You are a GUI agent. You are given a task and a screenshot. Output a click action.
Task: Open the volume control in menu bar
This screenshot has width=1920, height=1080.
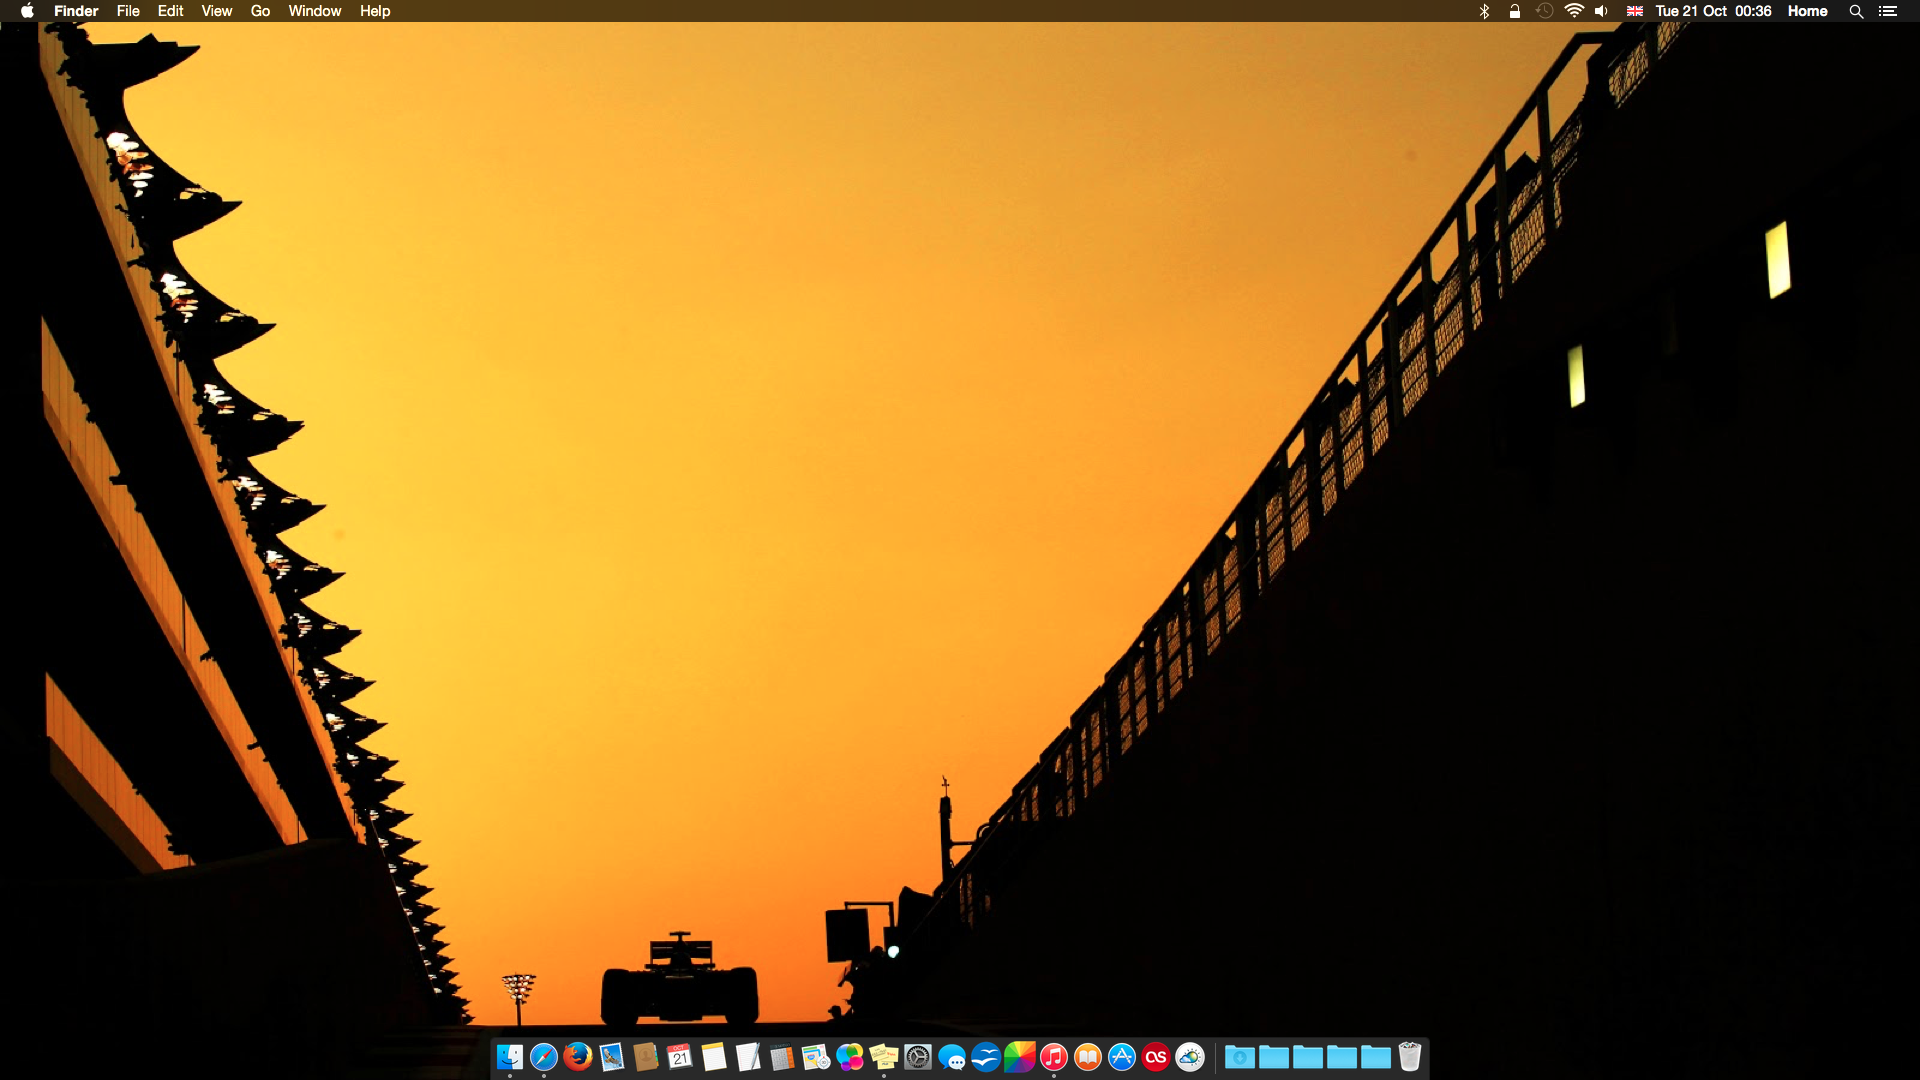pyautogui.click(x=1601, y=11)
